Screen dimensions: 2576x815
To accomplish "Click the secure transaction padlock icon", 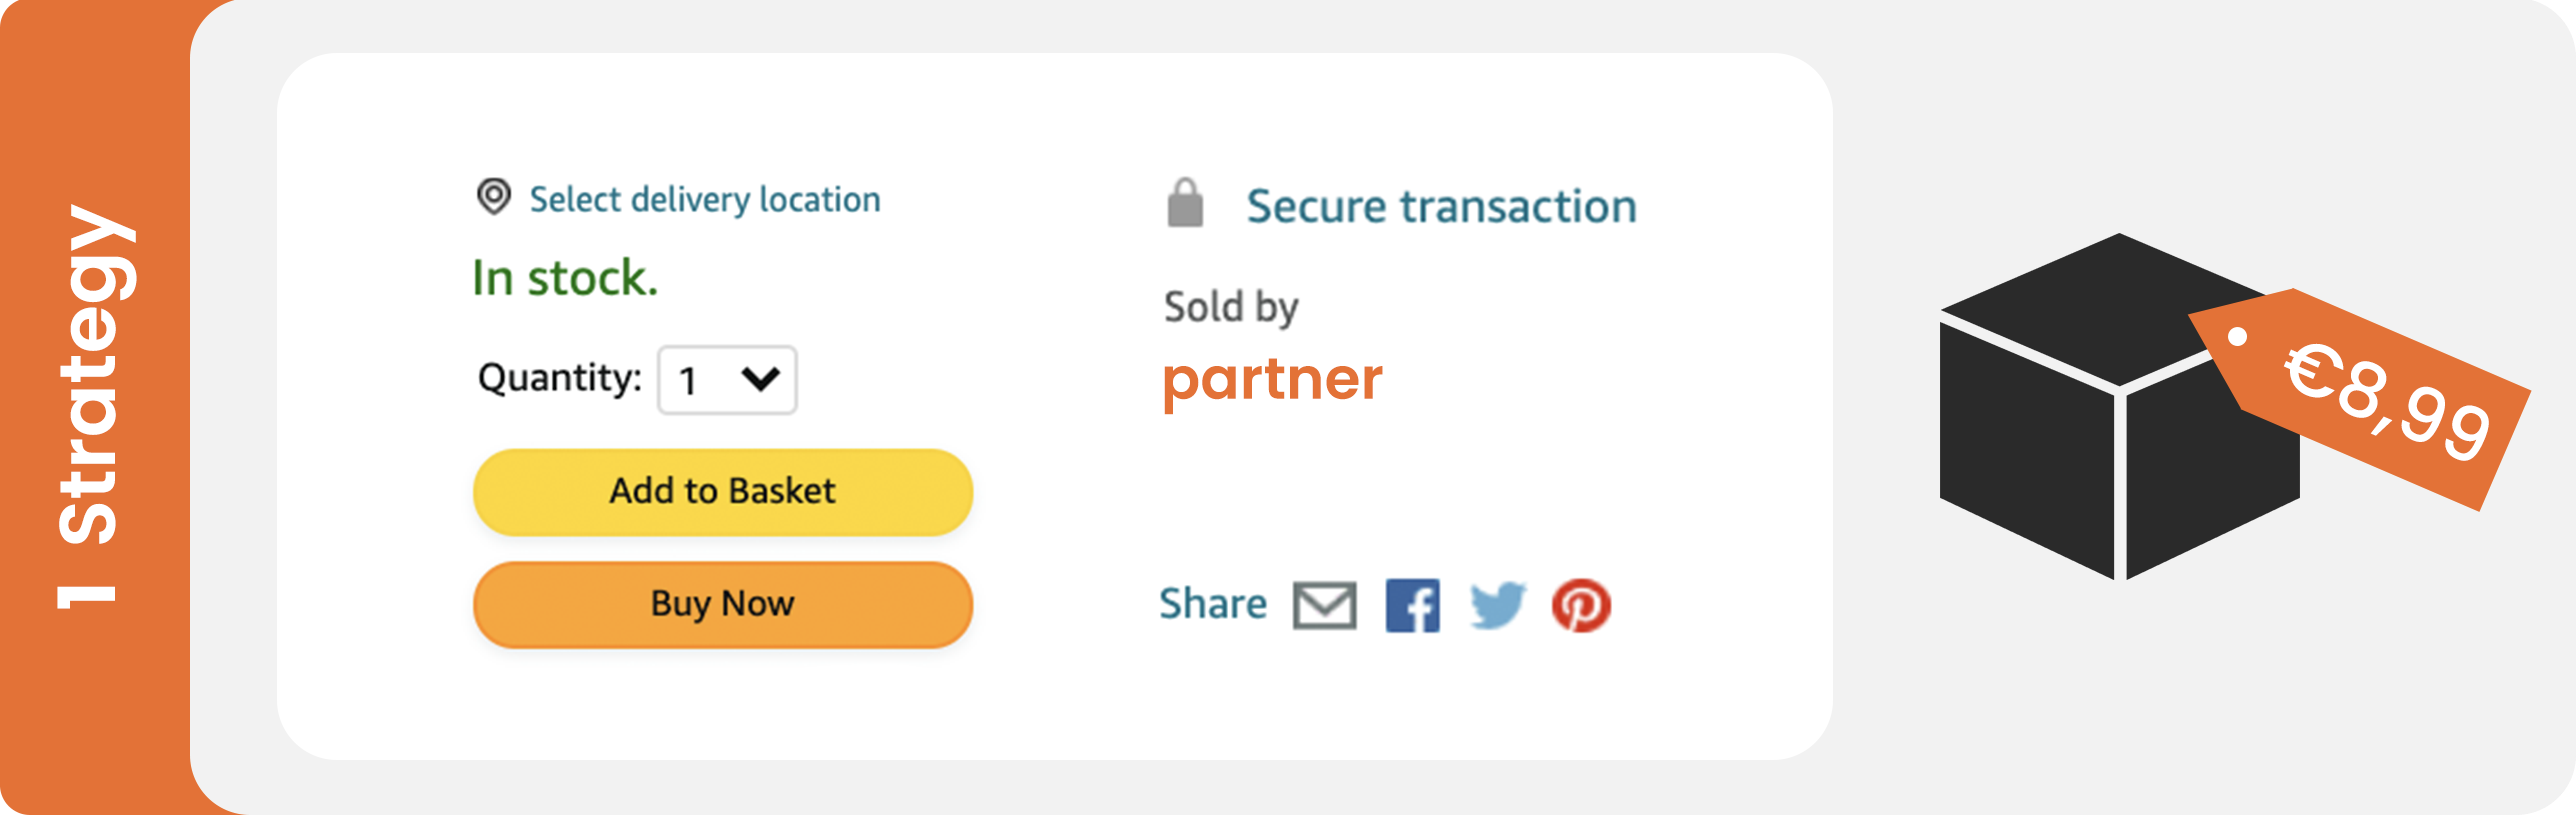I will [x=1185, y=203].
